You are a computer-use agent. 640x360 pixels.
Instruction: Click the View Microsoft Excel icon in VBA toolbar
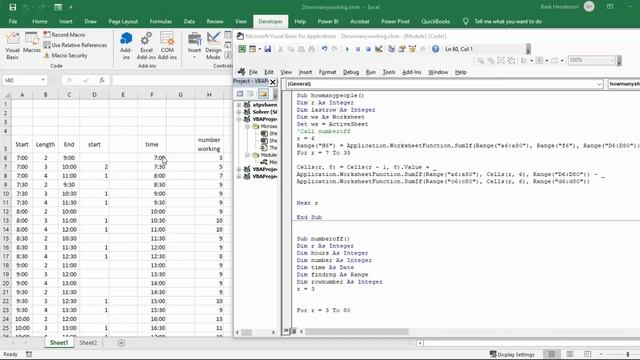click(x=242, y=49)
